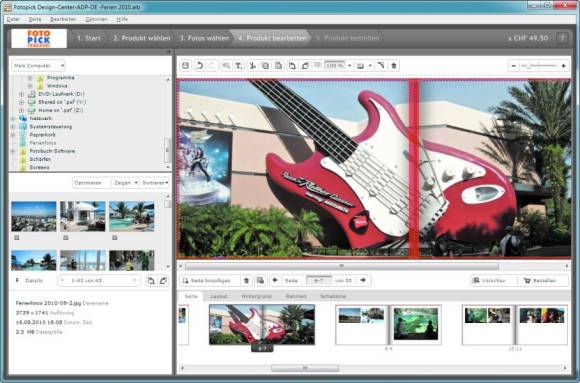Click the greyed-out redo arrow
Viewport: 580px width, 383px height.
(x=212, y=65)
